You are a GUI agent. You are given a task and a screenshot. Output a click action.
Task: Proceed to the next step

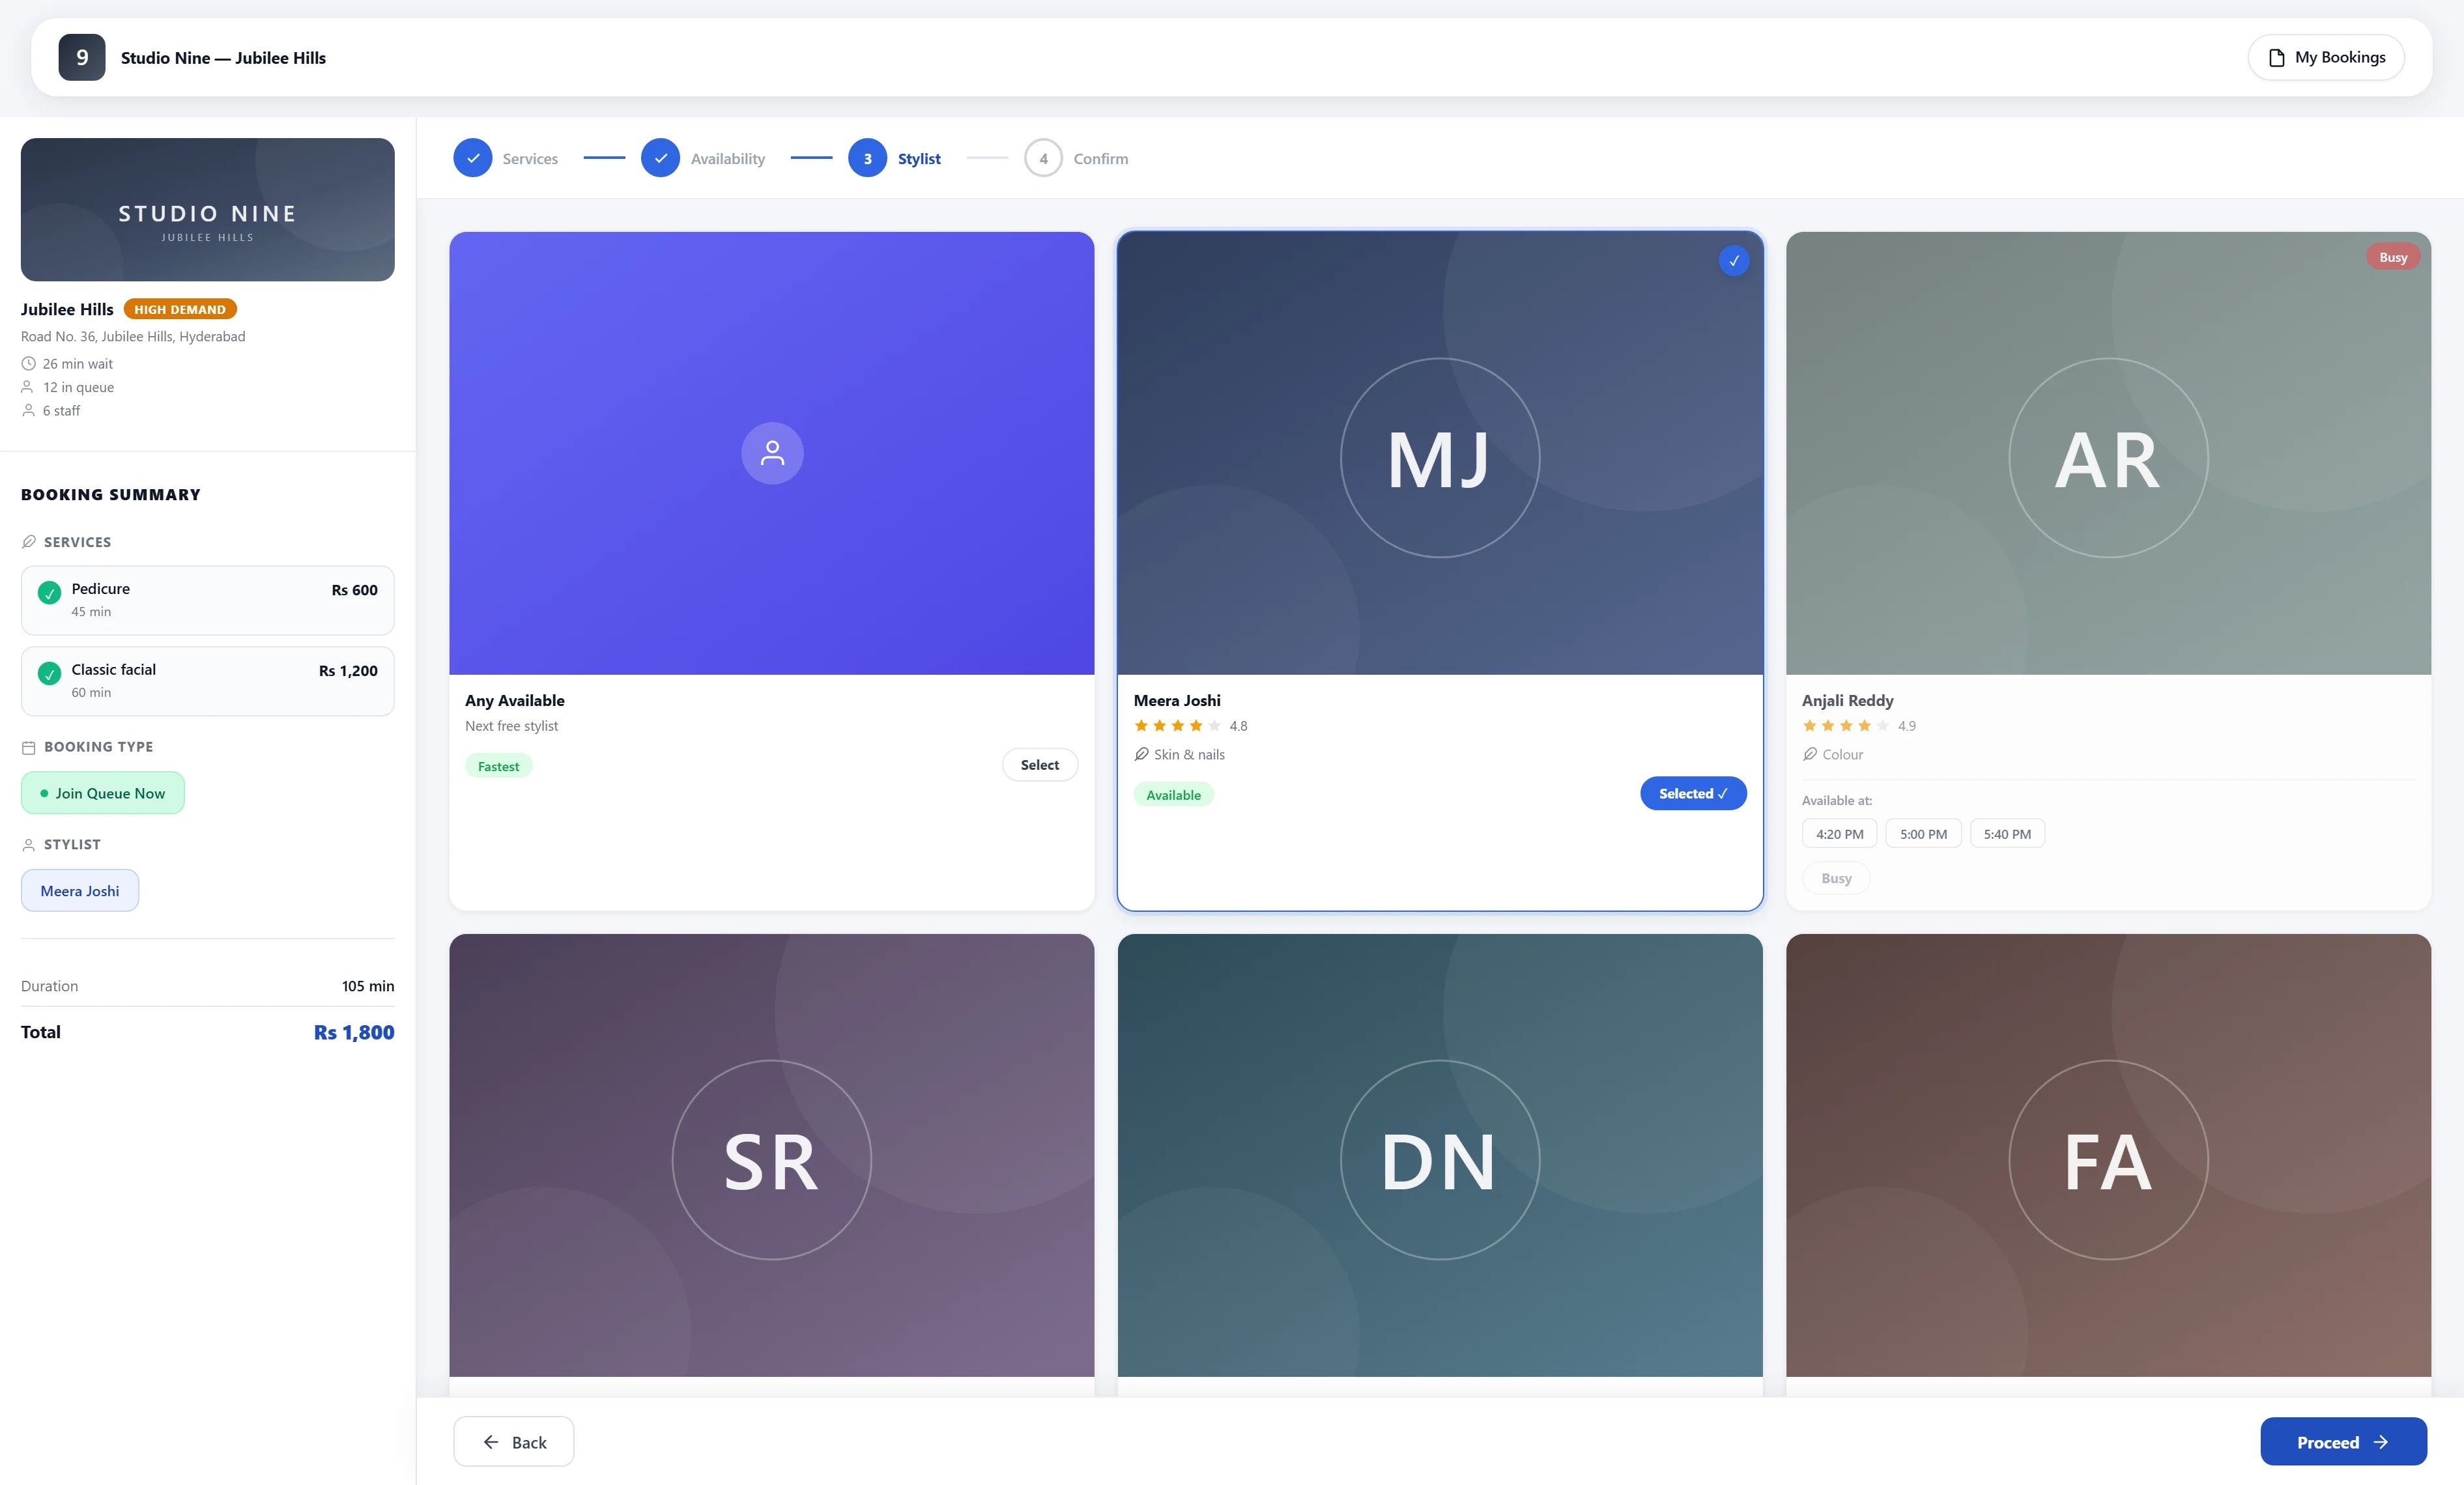click(2343, 1441)
